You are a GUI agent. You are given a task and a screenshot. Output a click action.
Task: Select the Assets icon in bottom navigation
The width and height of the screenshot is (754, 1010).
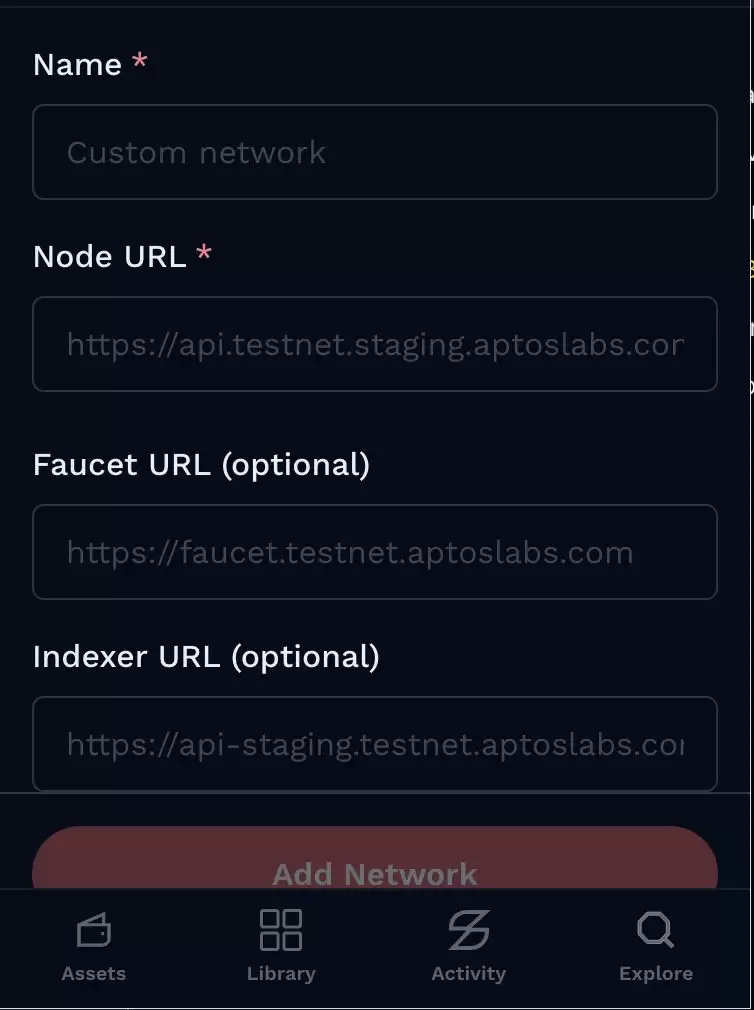click(93, 929)
